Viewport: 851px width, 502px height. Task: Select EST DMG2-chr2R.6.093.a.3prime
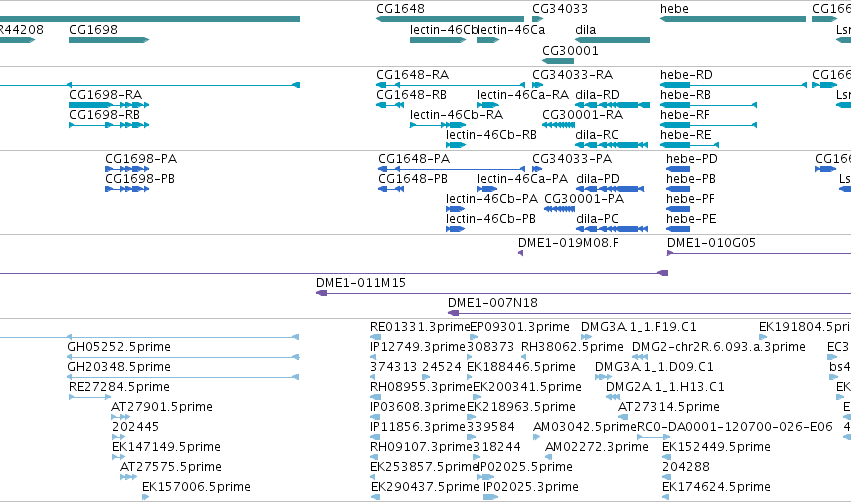coord(719,347)
